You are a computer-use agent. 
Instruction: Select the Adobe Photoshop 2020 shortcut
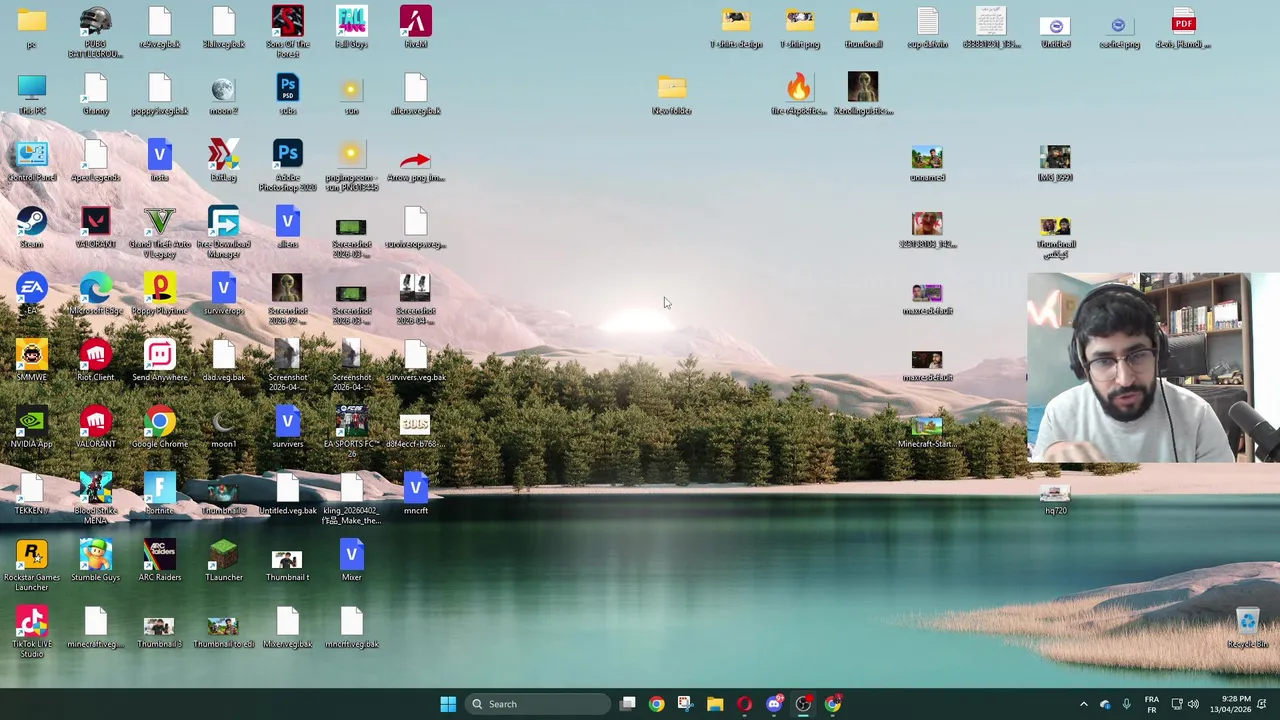287,165
